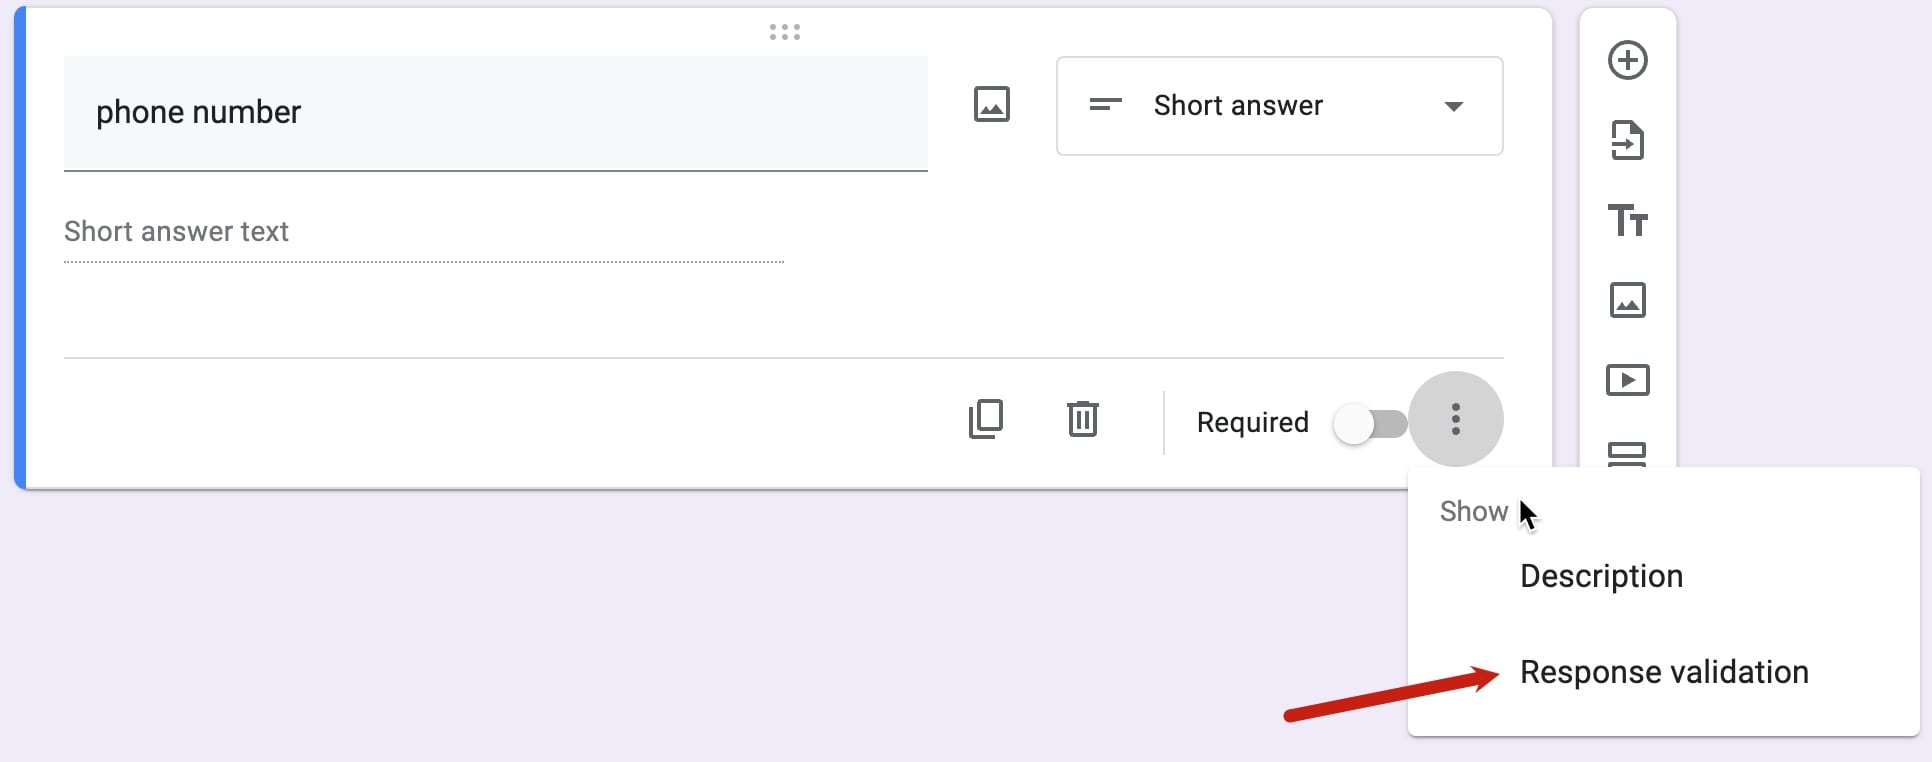Import questions from another form
This screenshot has height=762, width=1932.
click(1629, 141)
